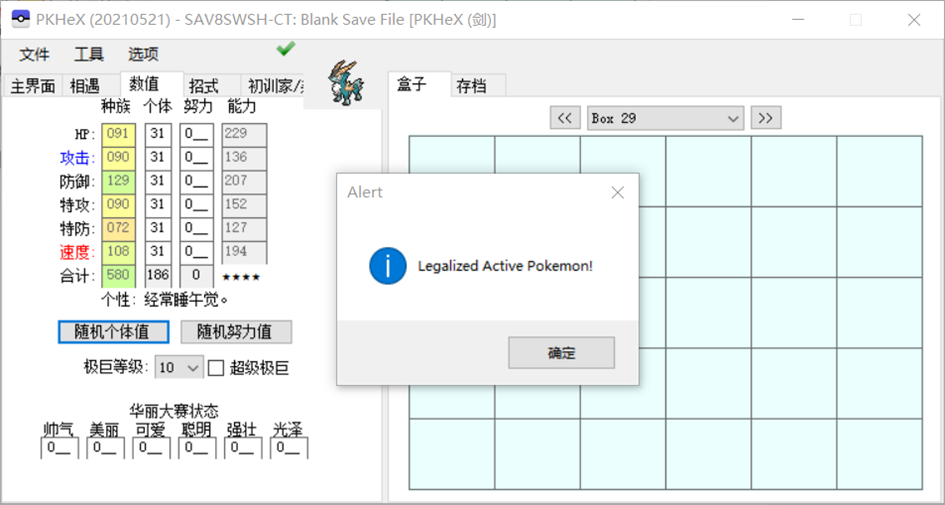Click the 攻击 努力 value field
Viewport: 945px width, 505px height.
click(196, 158)
